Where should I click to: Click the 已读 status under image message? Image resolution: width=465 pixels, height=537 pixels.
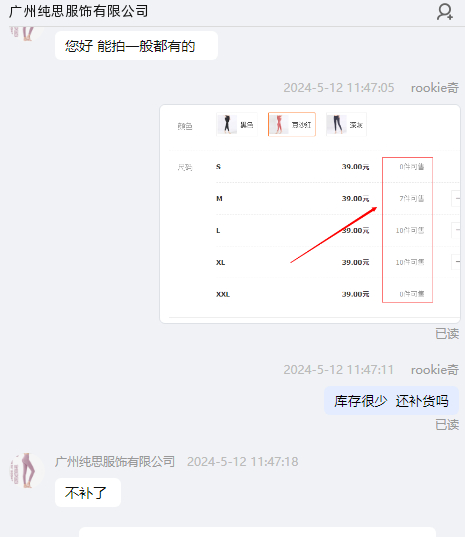coord(447,334)
